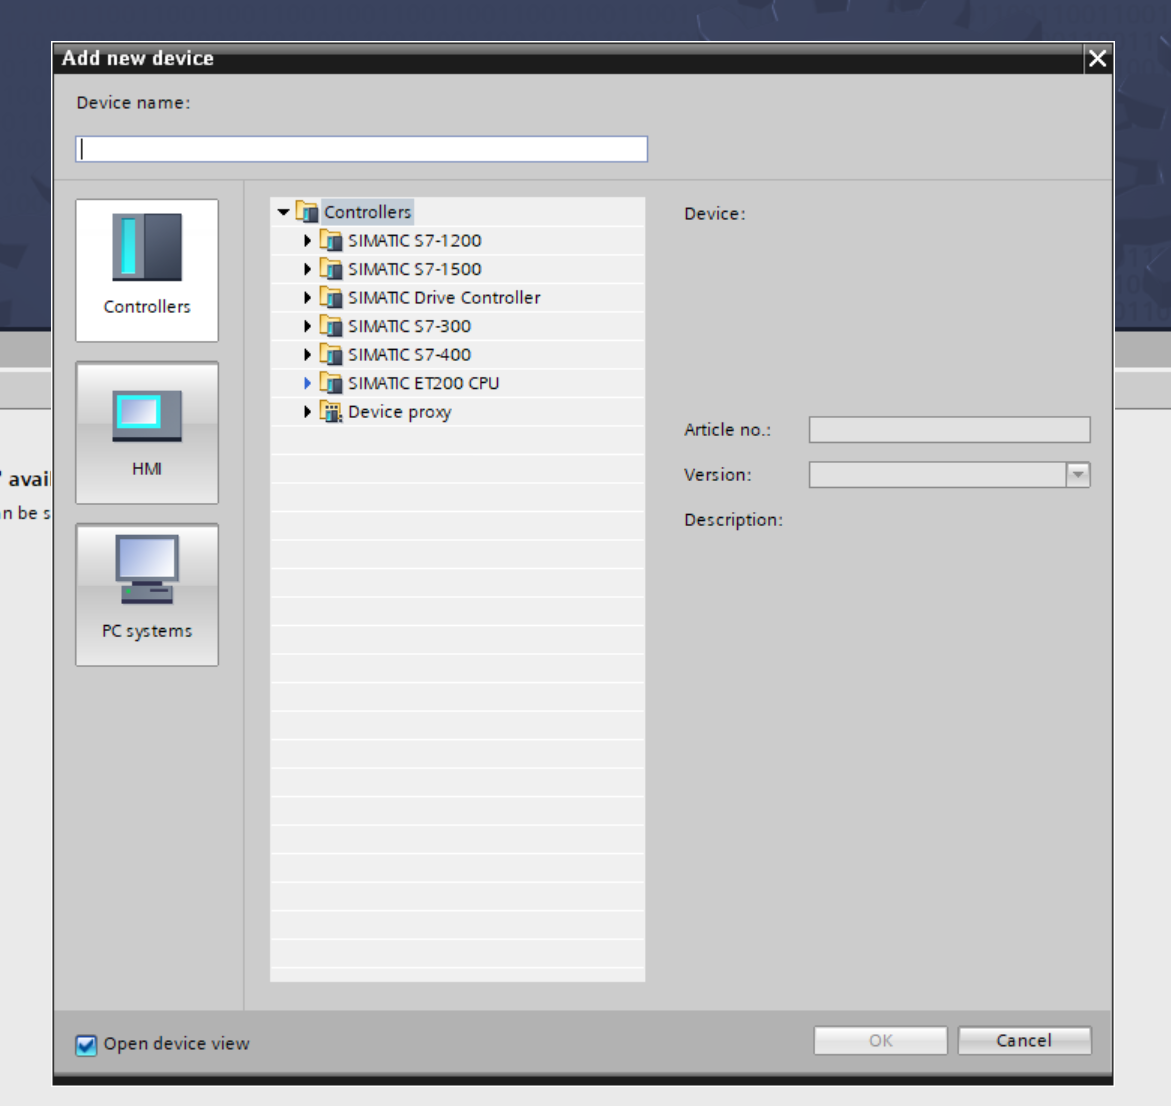Expand the SIMATIC S7-1200 node

click(307, 240)
